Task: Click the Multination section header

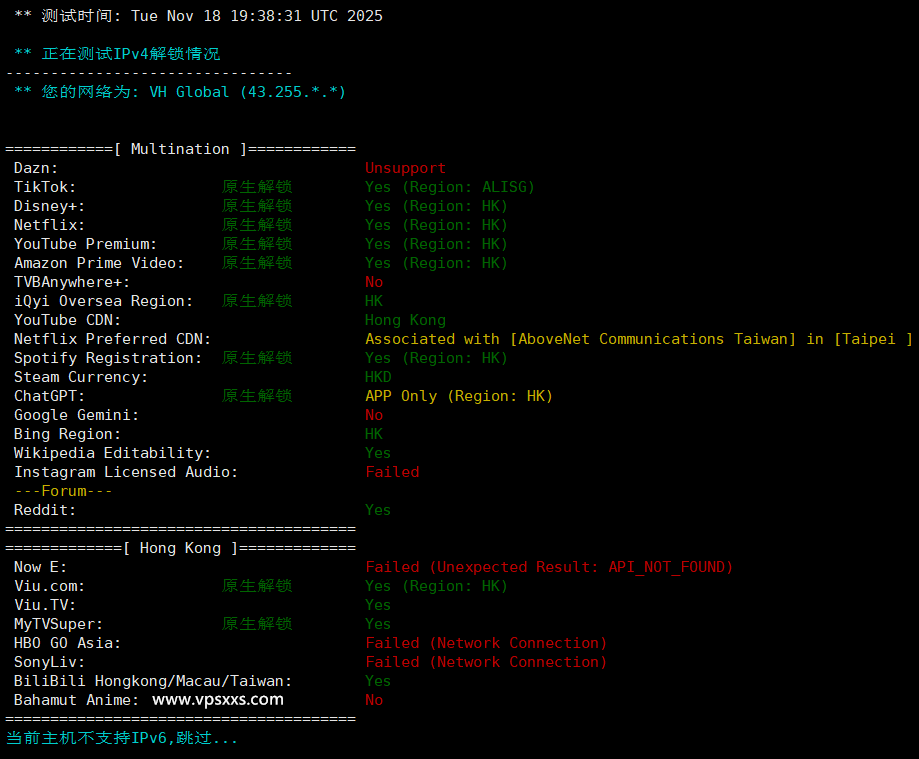Action: [x=180, y=149]
